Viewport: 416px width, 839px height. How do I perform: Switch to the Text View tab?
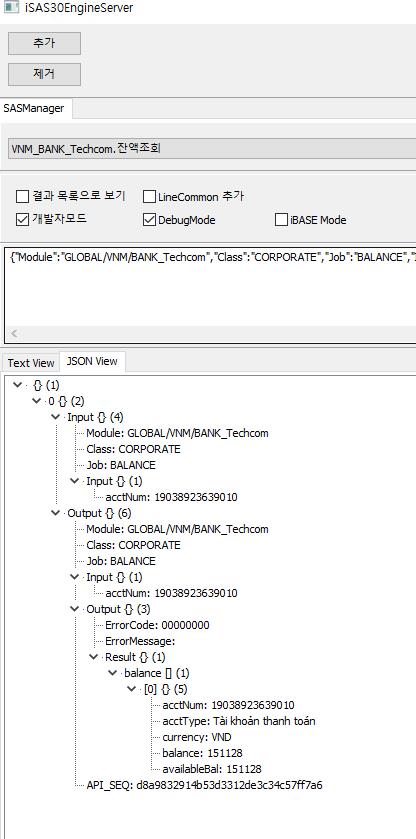[31, 363]
